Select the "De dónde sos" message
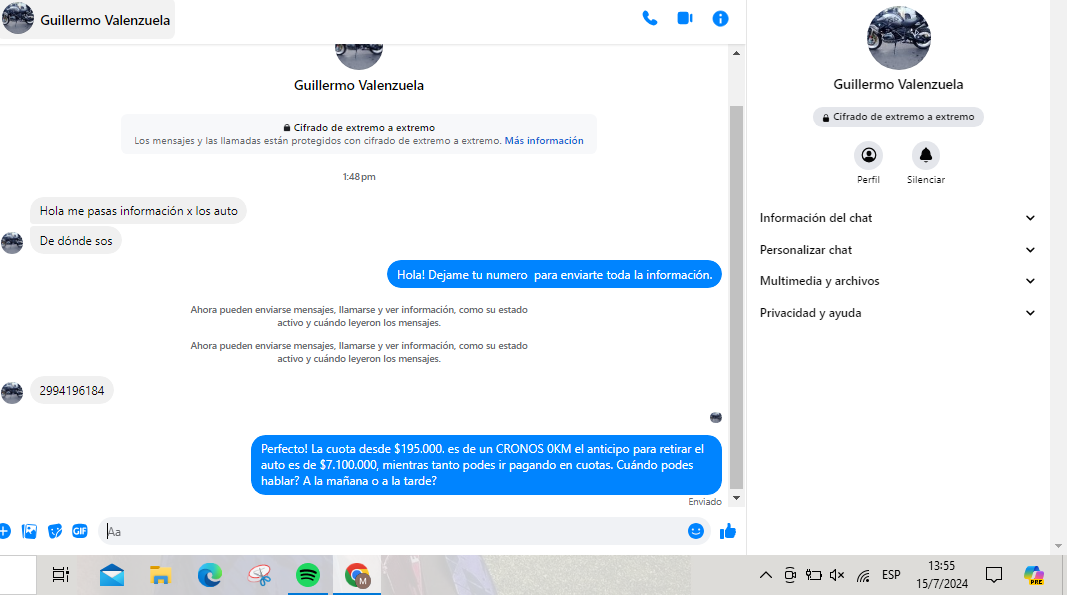Viewport: 1067px width, 595px height. click(76, 241)
